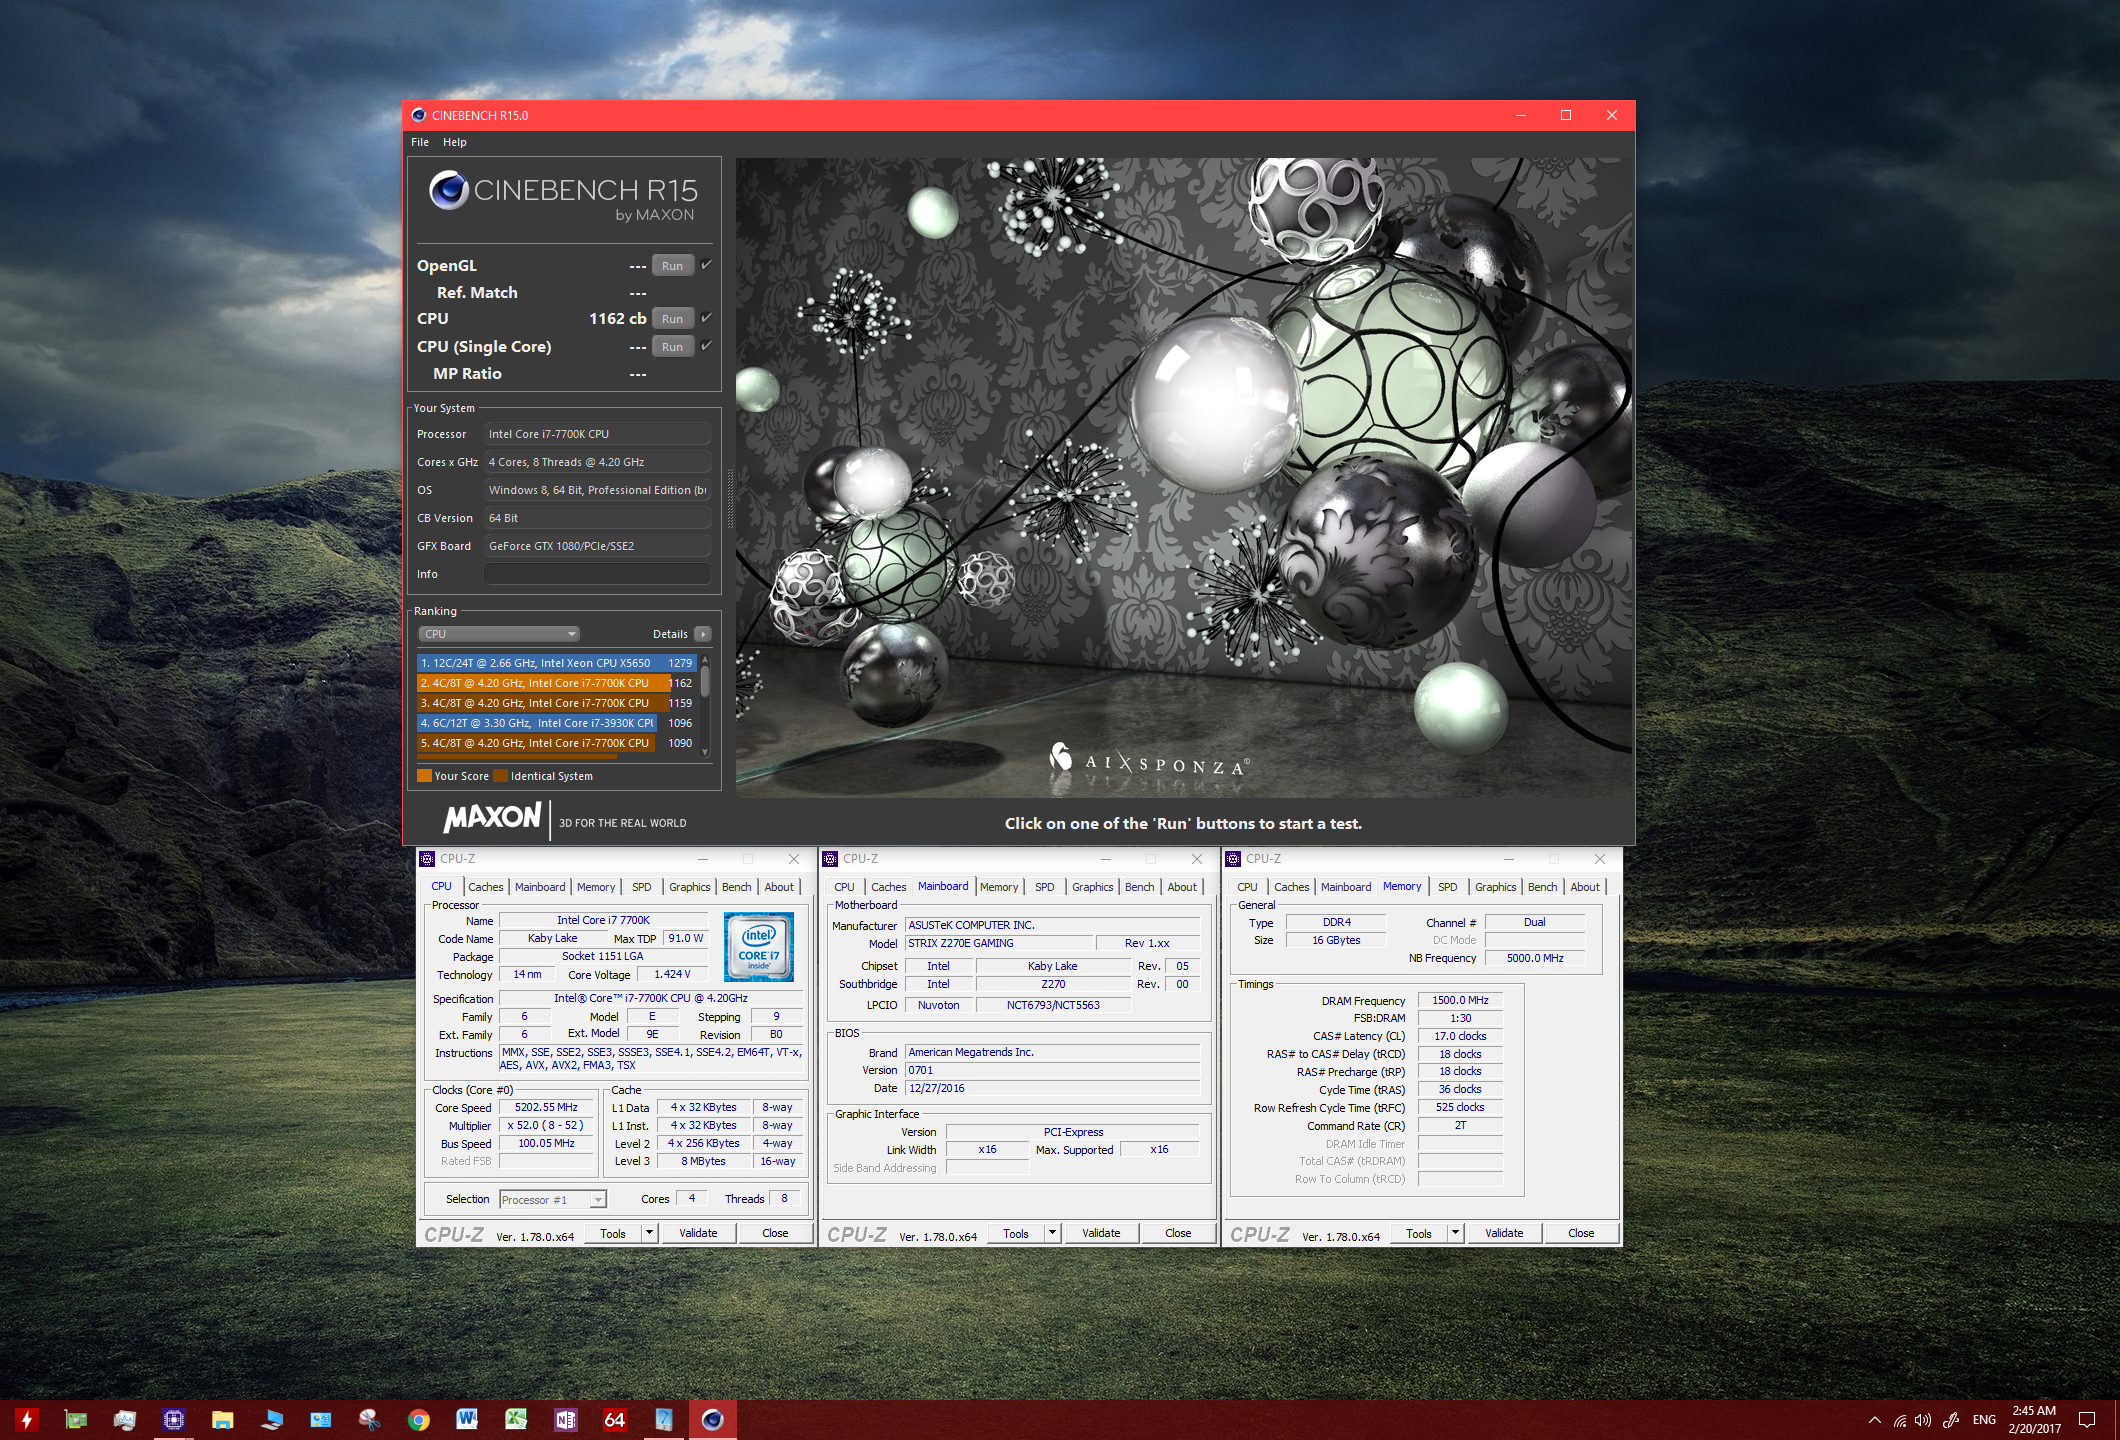This screenshot has height=1440, width=2120.
Task: Expand the Ranking CPU dropdown
Action: [x=499, y=634]
